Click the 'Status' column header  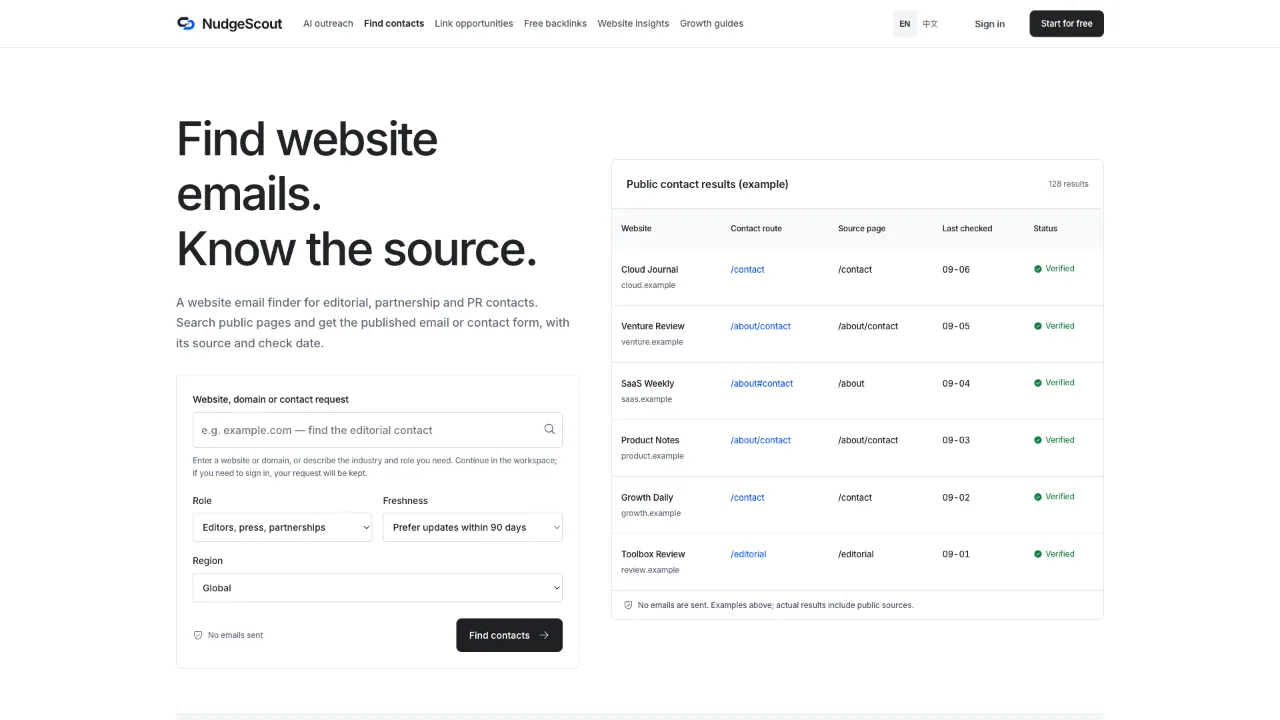pos(1045,229)
